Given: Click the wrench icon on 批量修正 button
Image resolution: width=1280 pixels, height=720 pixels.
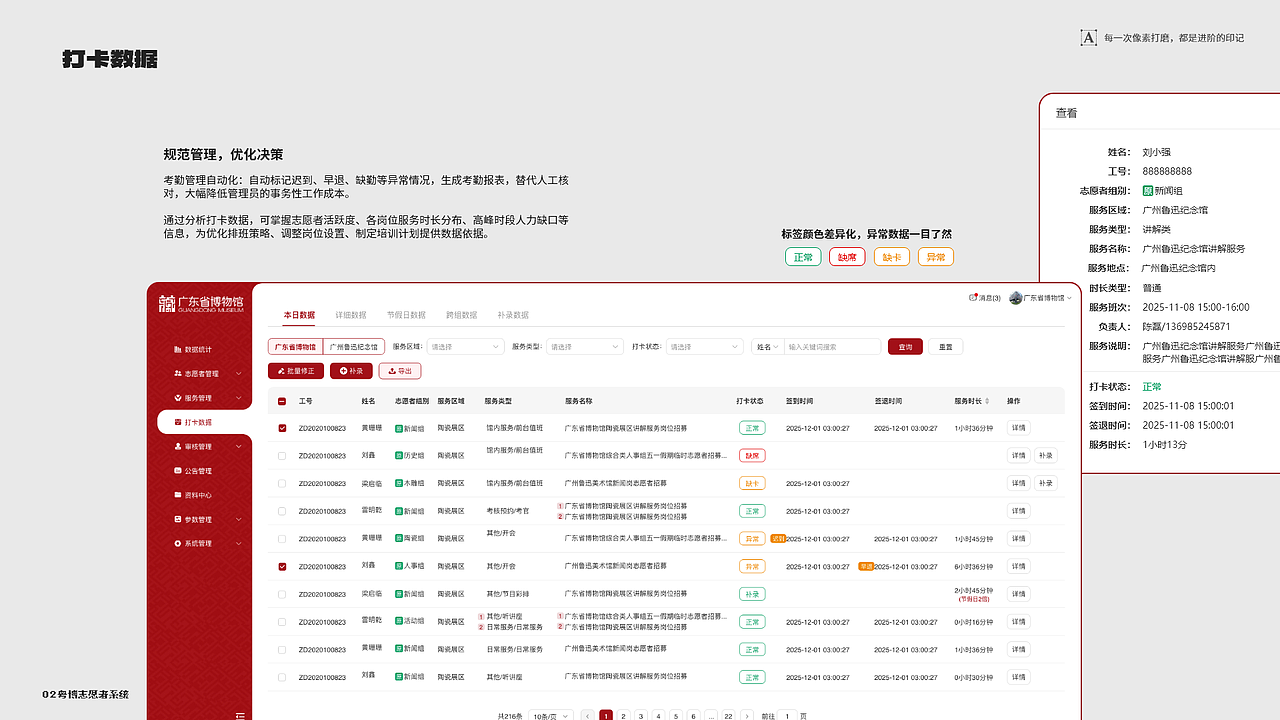Looking at the screenshot, I should click(281, 371).
